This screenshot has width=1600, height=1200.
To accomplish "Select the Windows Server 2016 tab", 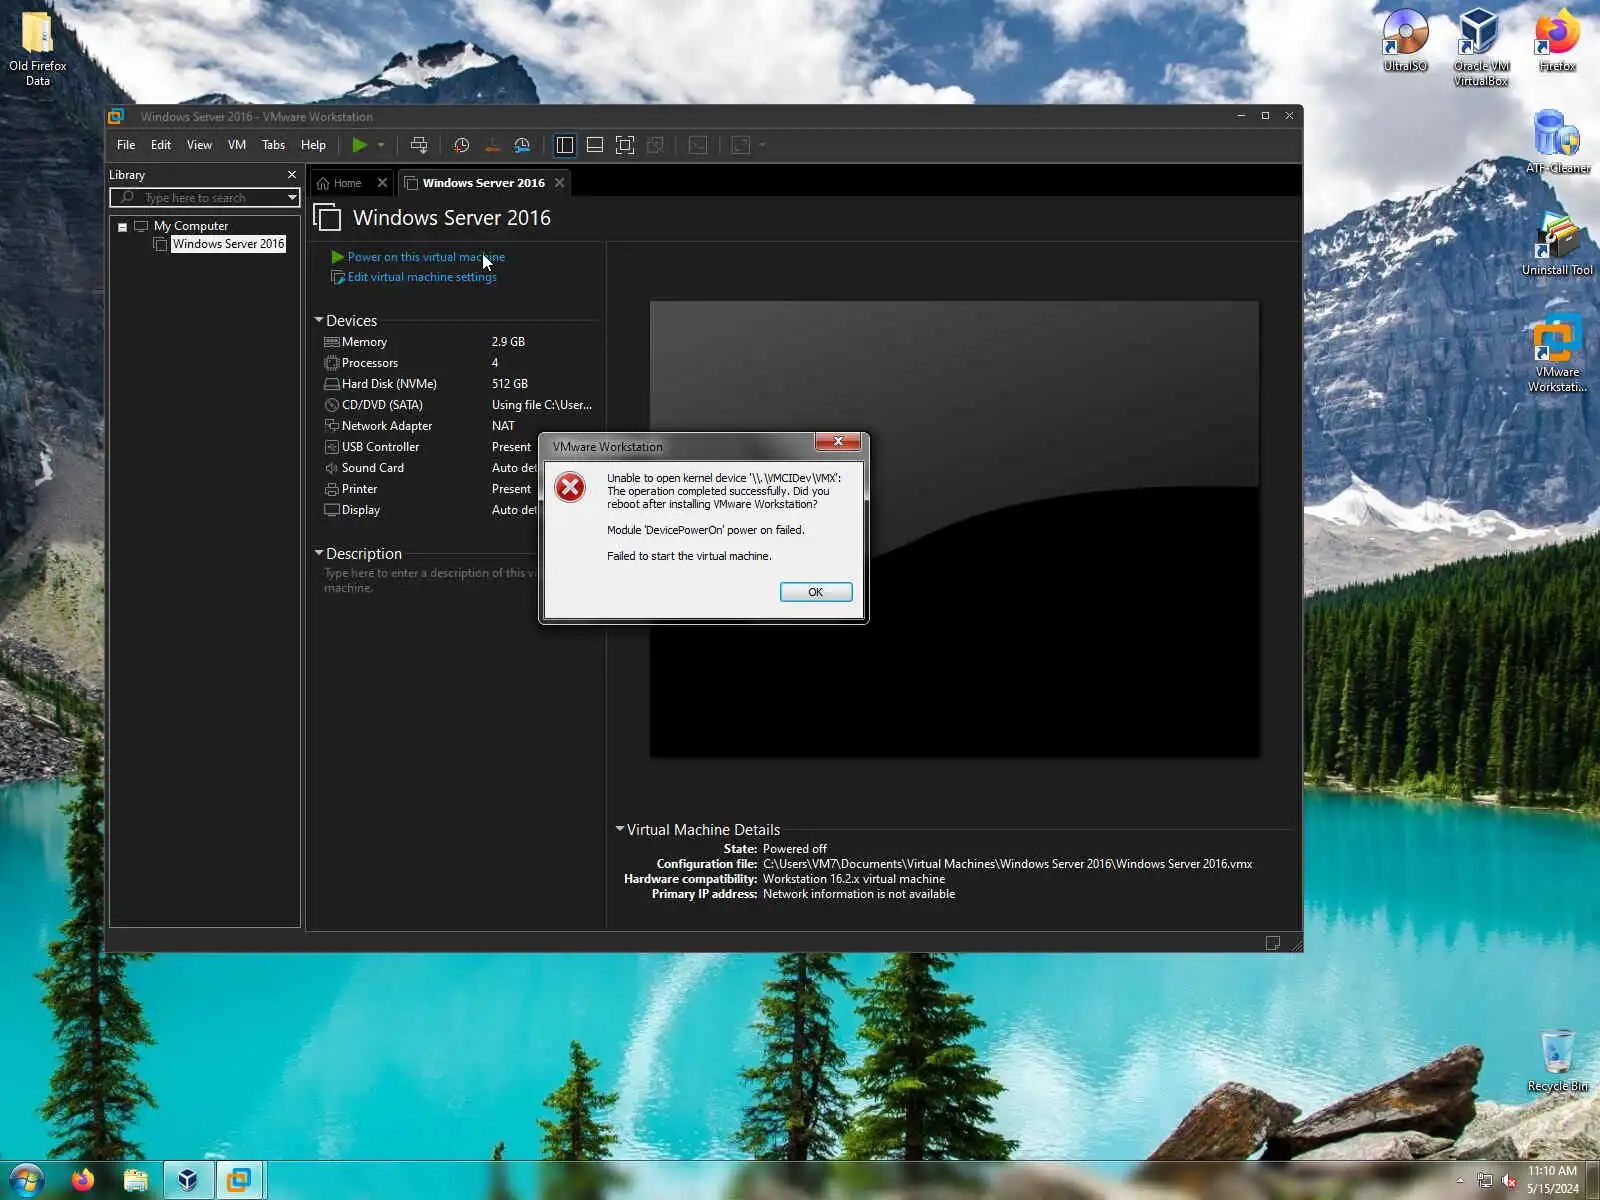I will tap(483, 183).
